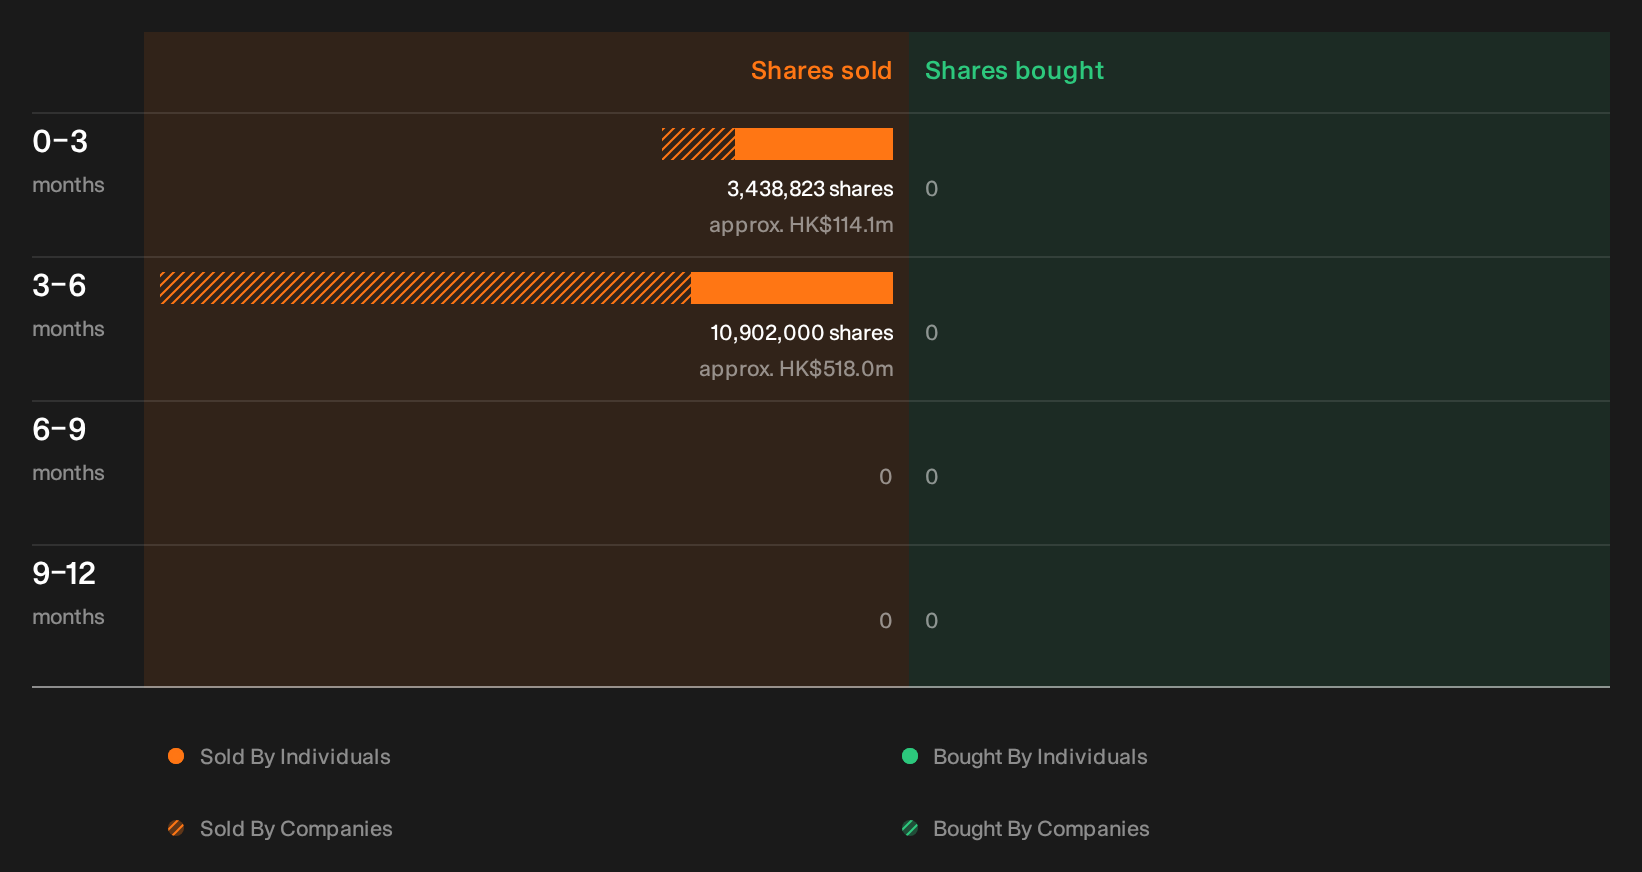The image size is (1642, 872).
Task: Click the Sold By Individuals orange dot
Action: pos(176,756)
